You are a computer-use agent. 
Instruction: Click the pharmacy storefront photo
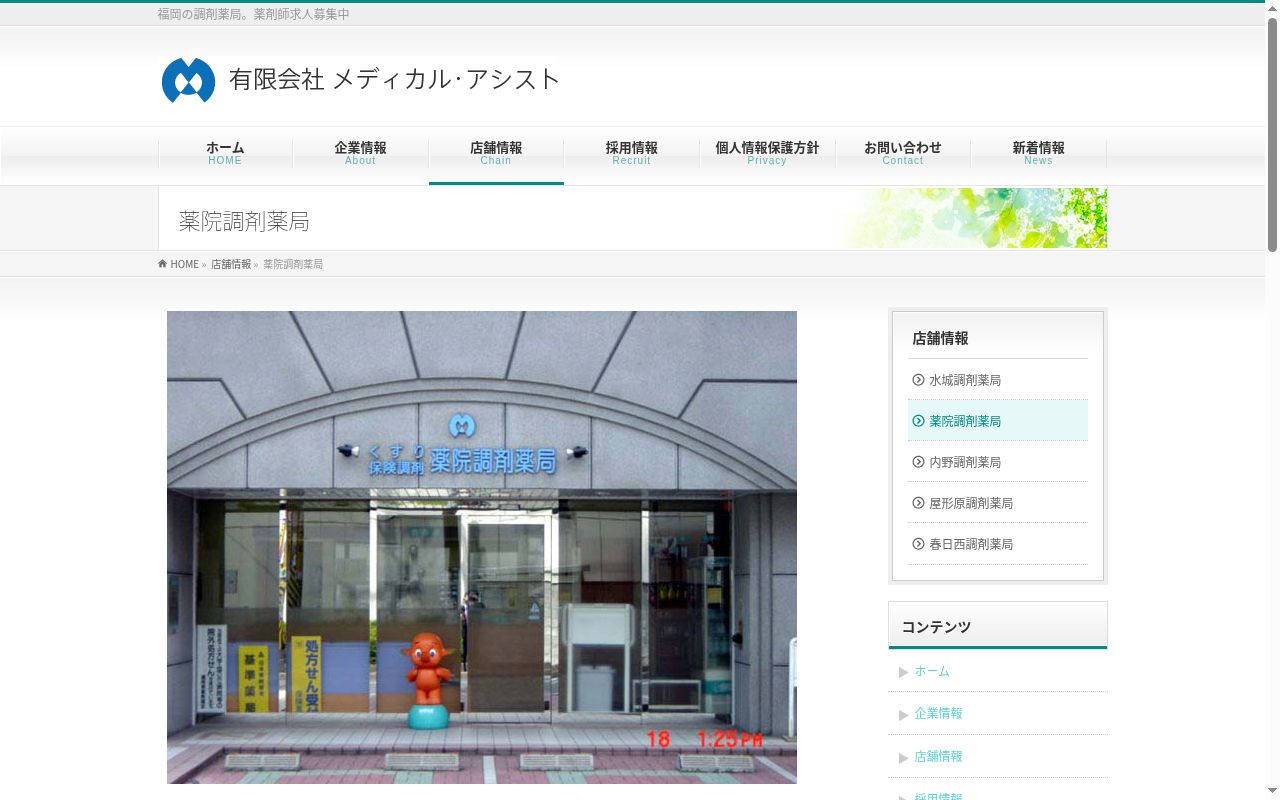[x=482, y=547]
